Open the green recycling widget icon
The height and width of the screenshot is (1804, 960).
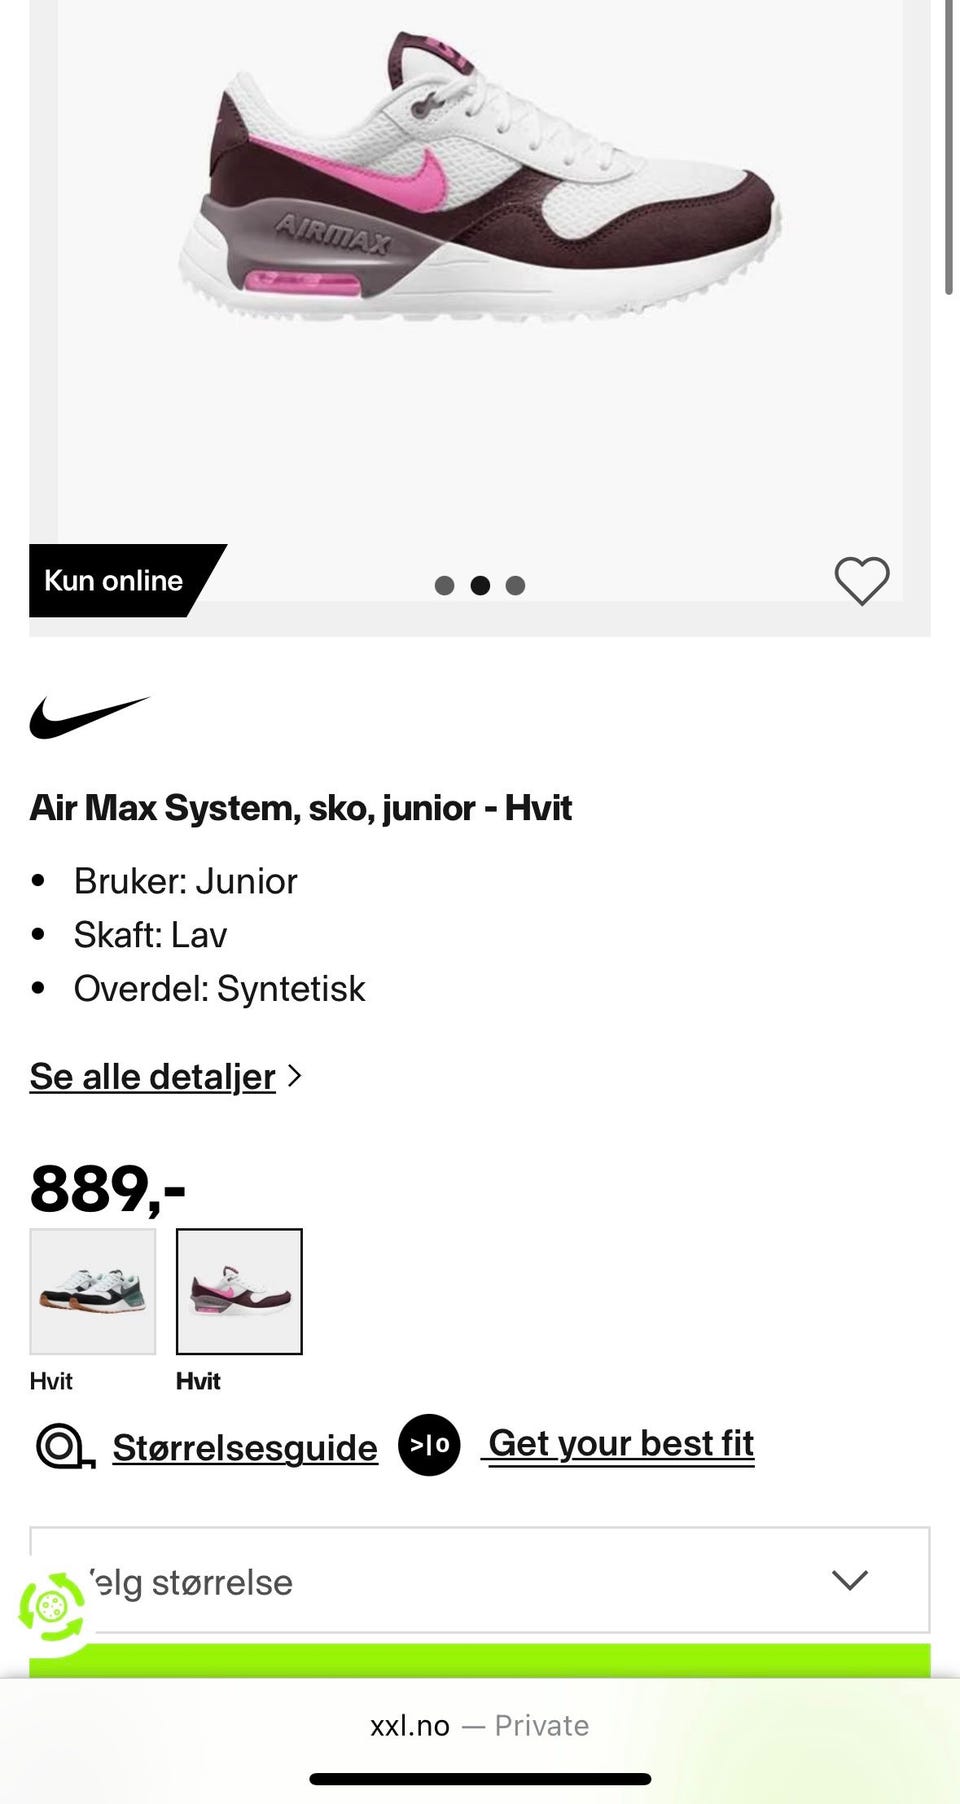pos(51,1607)
